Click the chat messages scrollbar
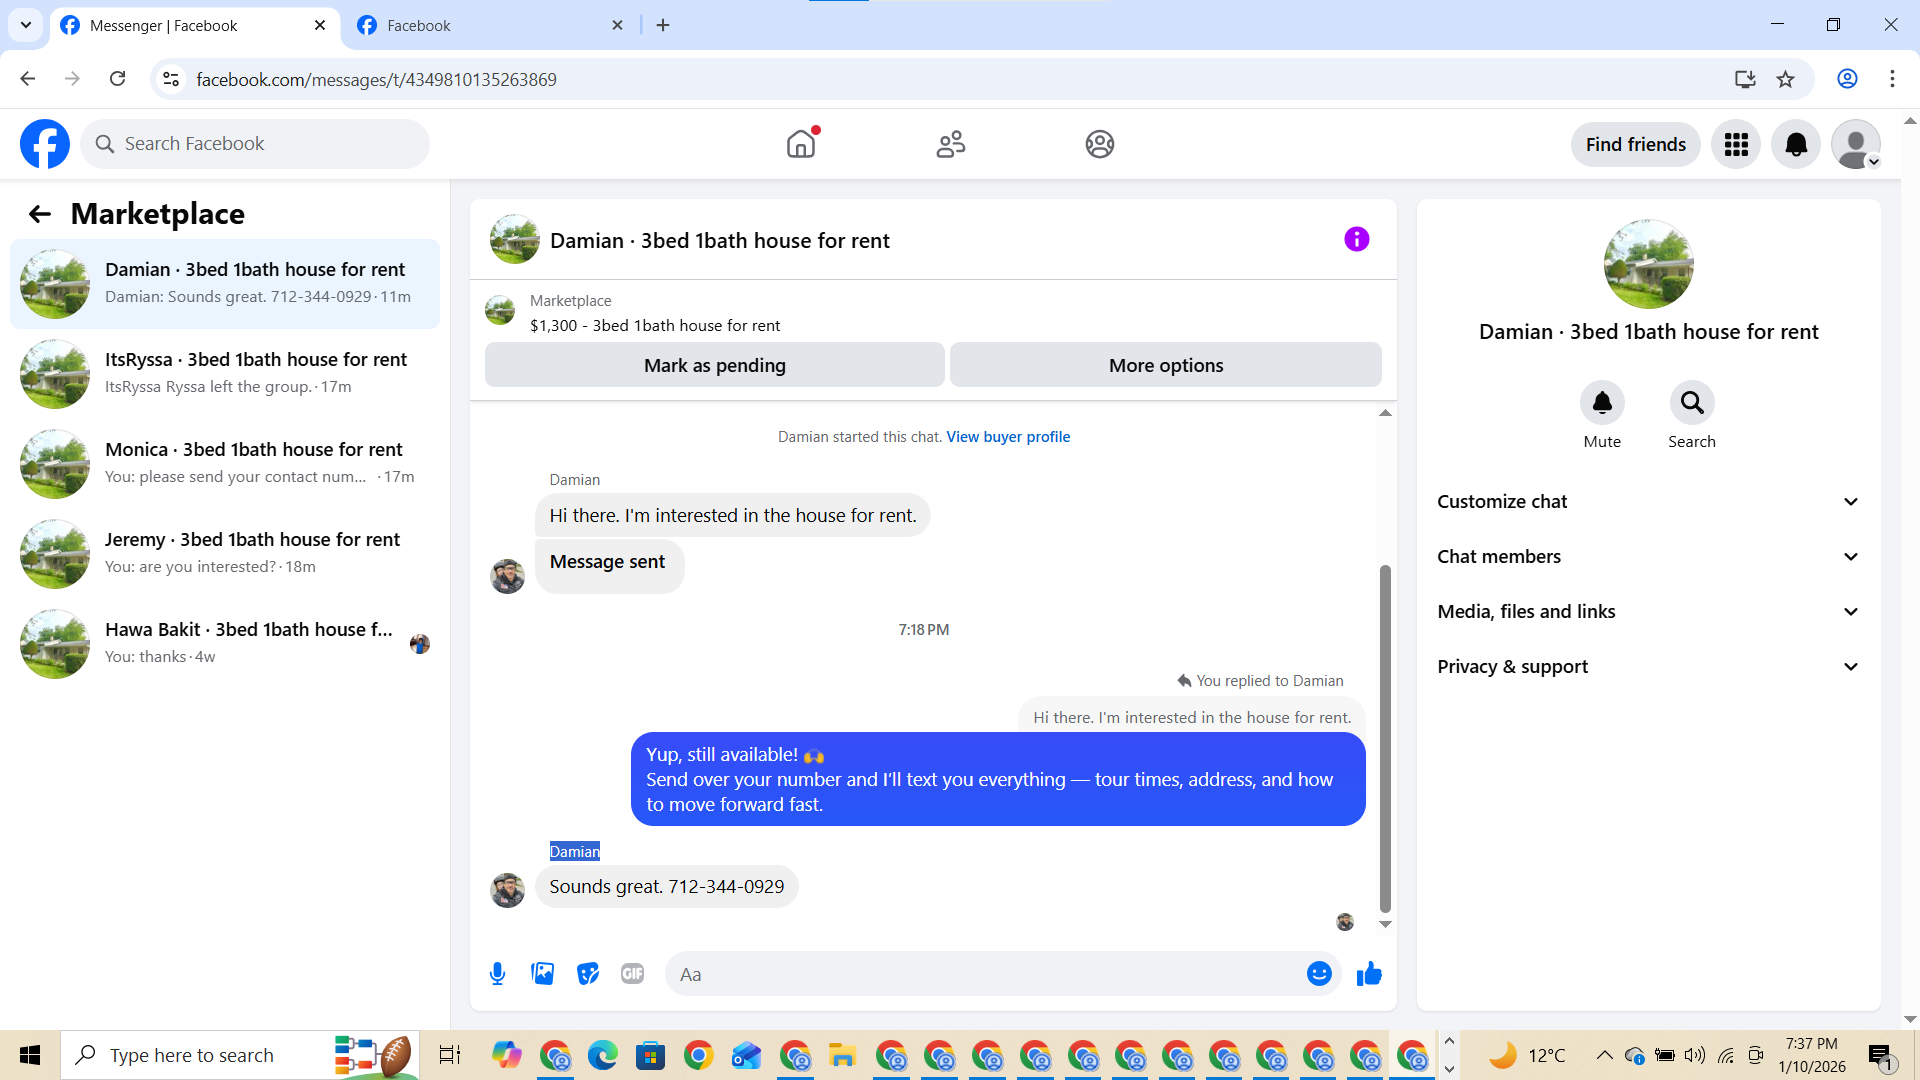Viewport: 1920px width, 1080px height. click(x=1385, y=740)
